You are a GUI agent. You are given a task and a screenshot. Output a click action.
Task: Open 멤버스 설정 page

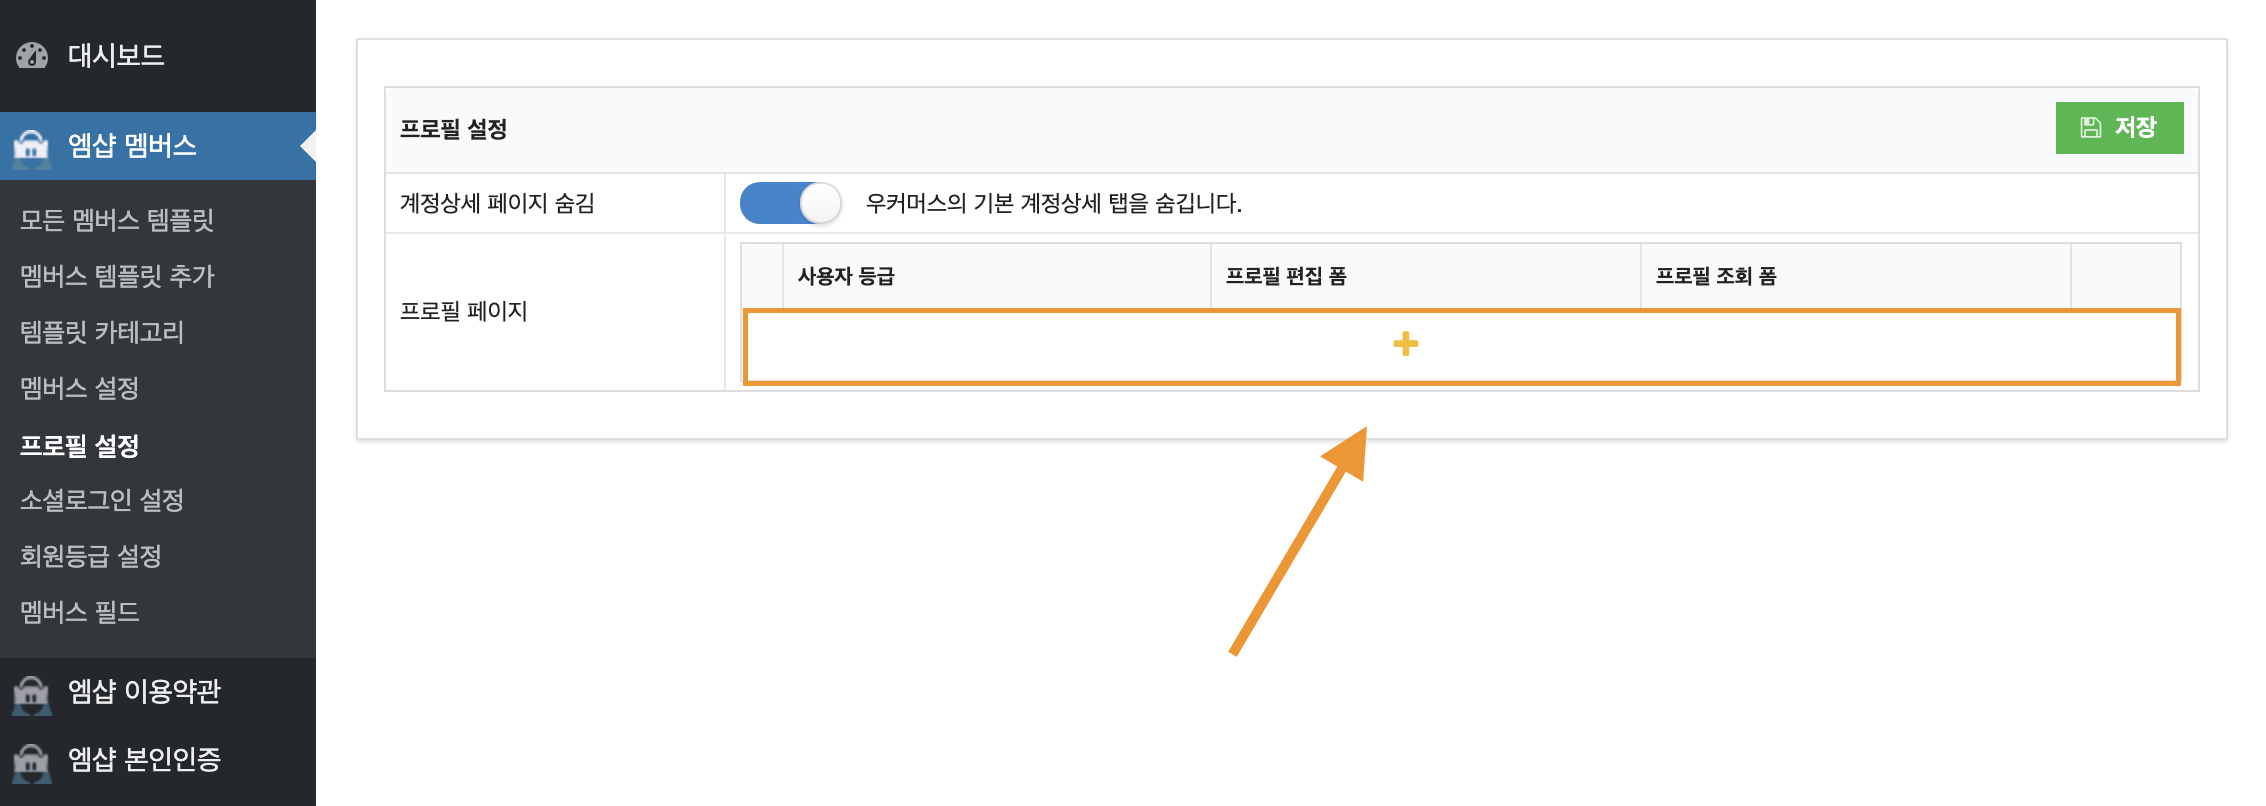(x=80, y=388)
